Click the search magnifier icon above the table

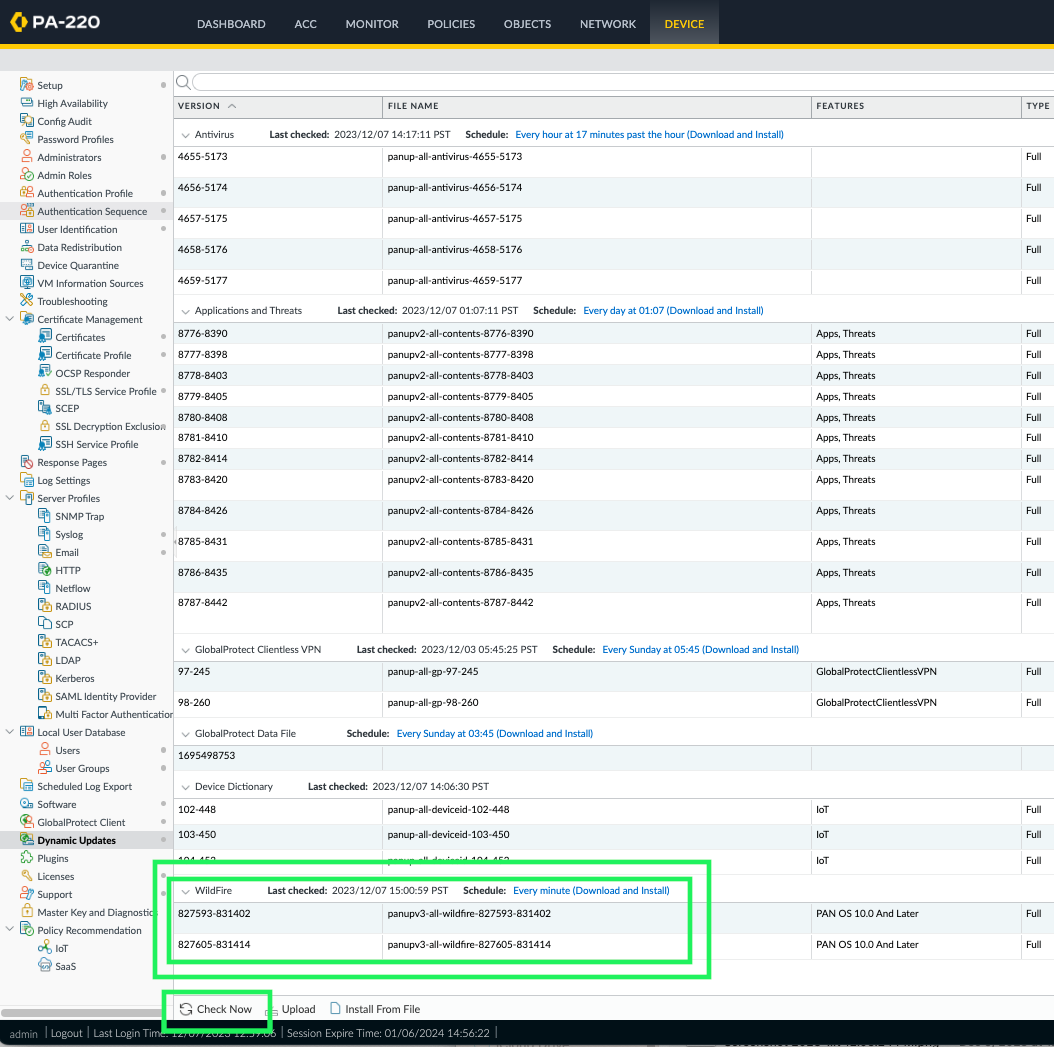coord(182,82)
